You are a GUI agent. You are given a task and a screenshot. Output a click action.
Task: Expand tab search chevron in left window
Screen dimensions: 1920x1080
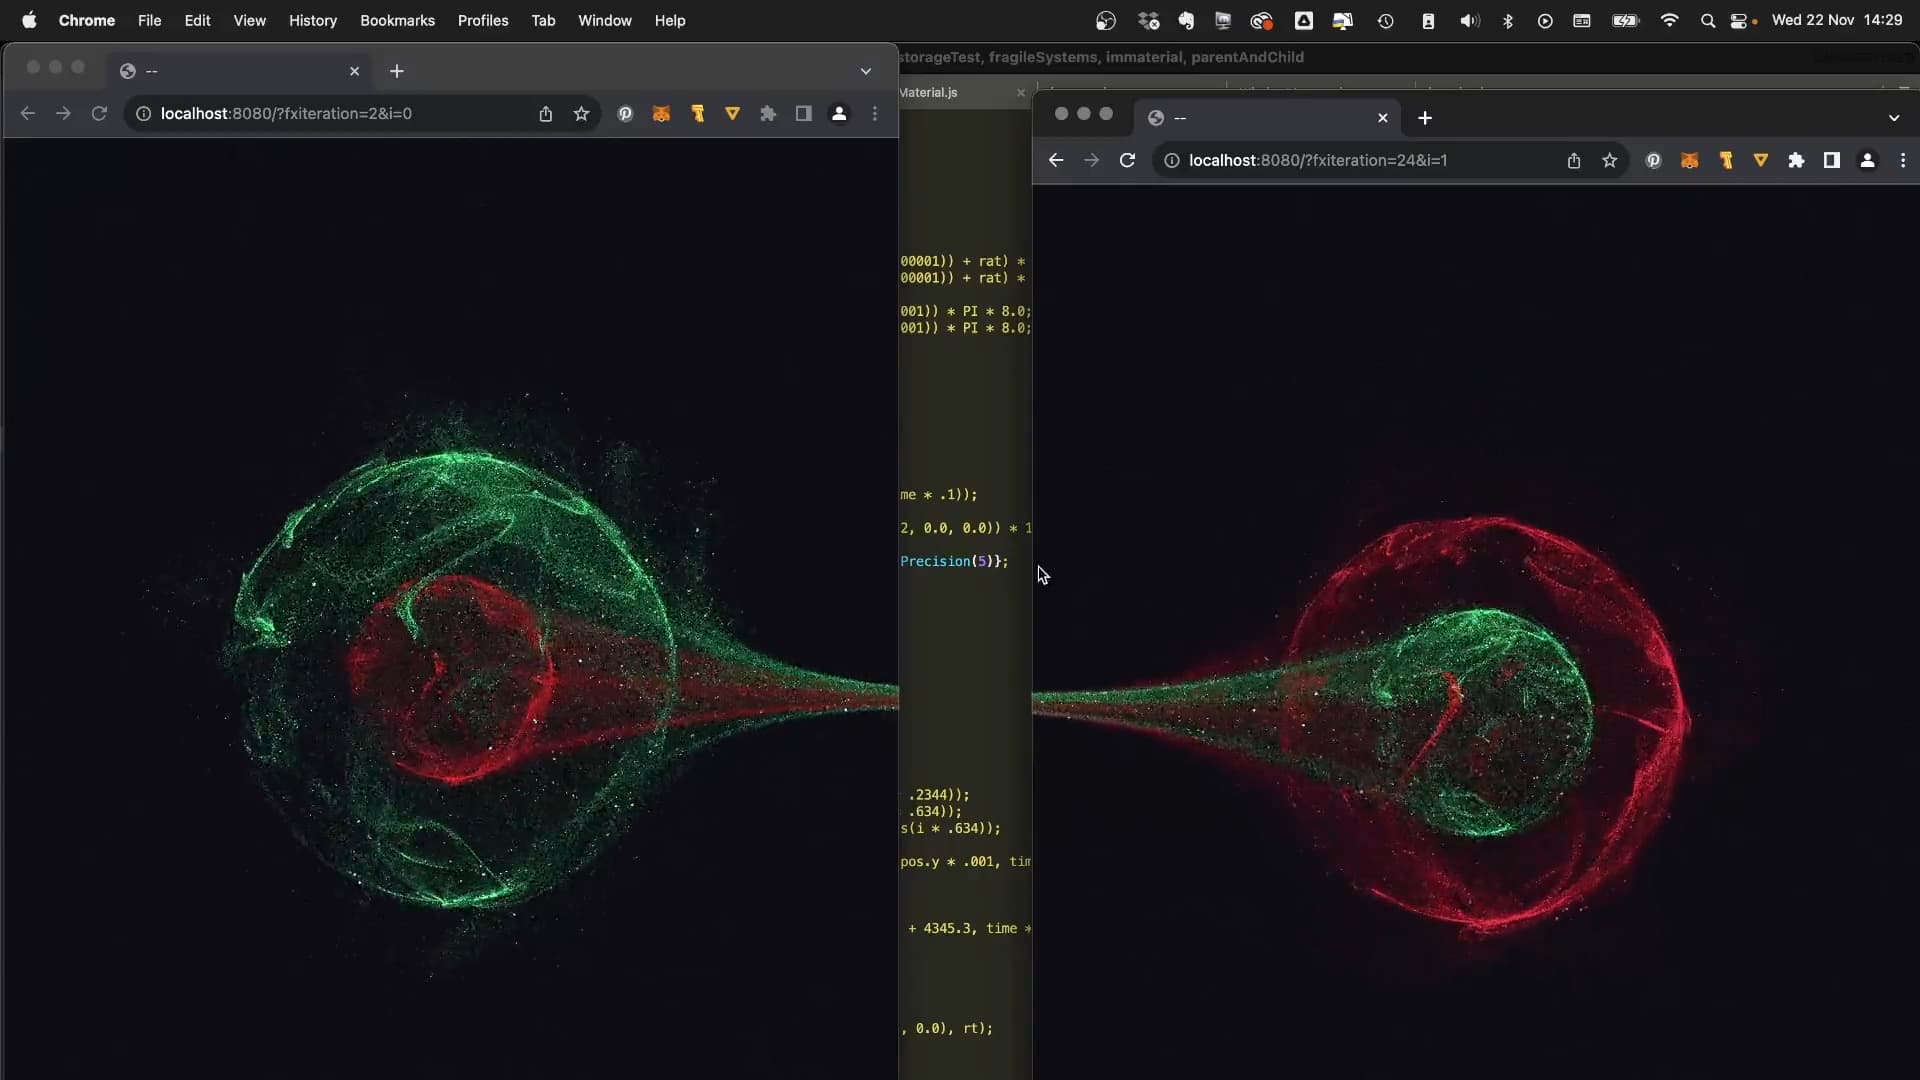pos(866,71)
